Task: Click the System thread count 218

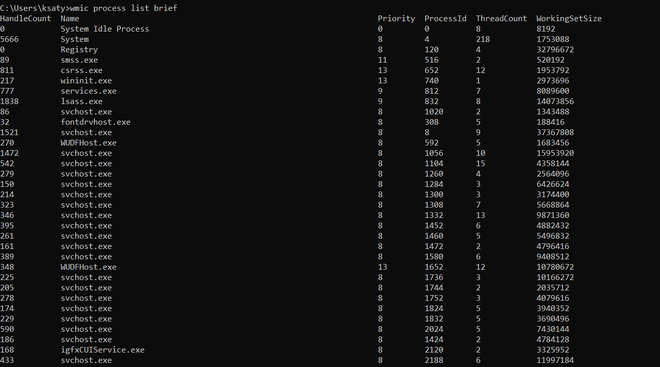Action: [x=483, y=39]
